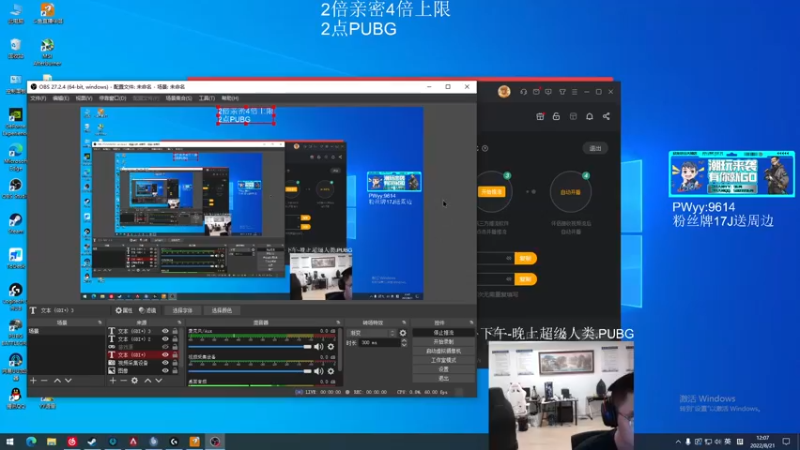Open the OBS 停靠窗口(D) menu

[112, 98]
